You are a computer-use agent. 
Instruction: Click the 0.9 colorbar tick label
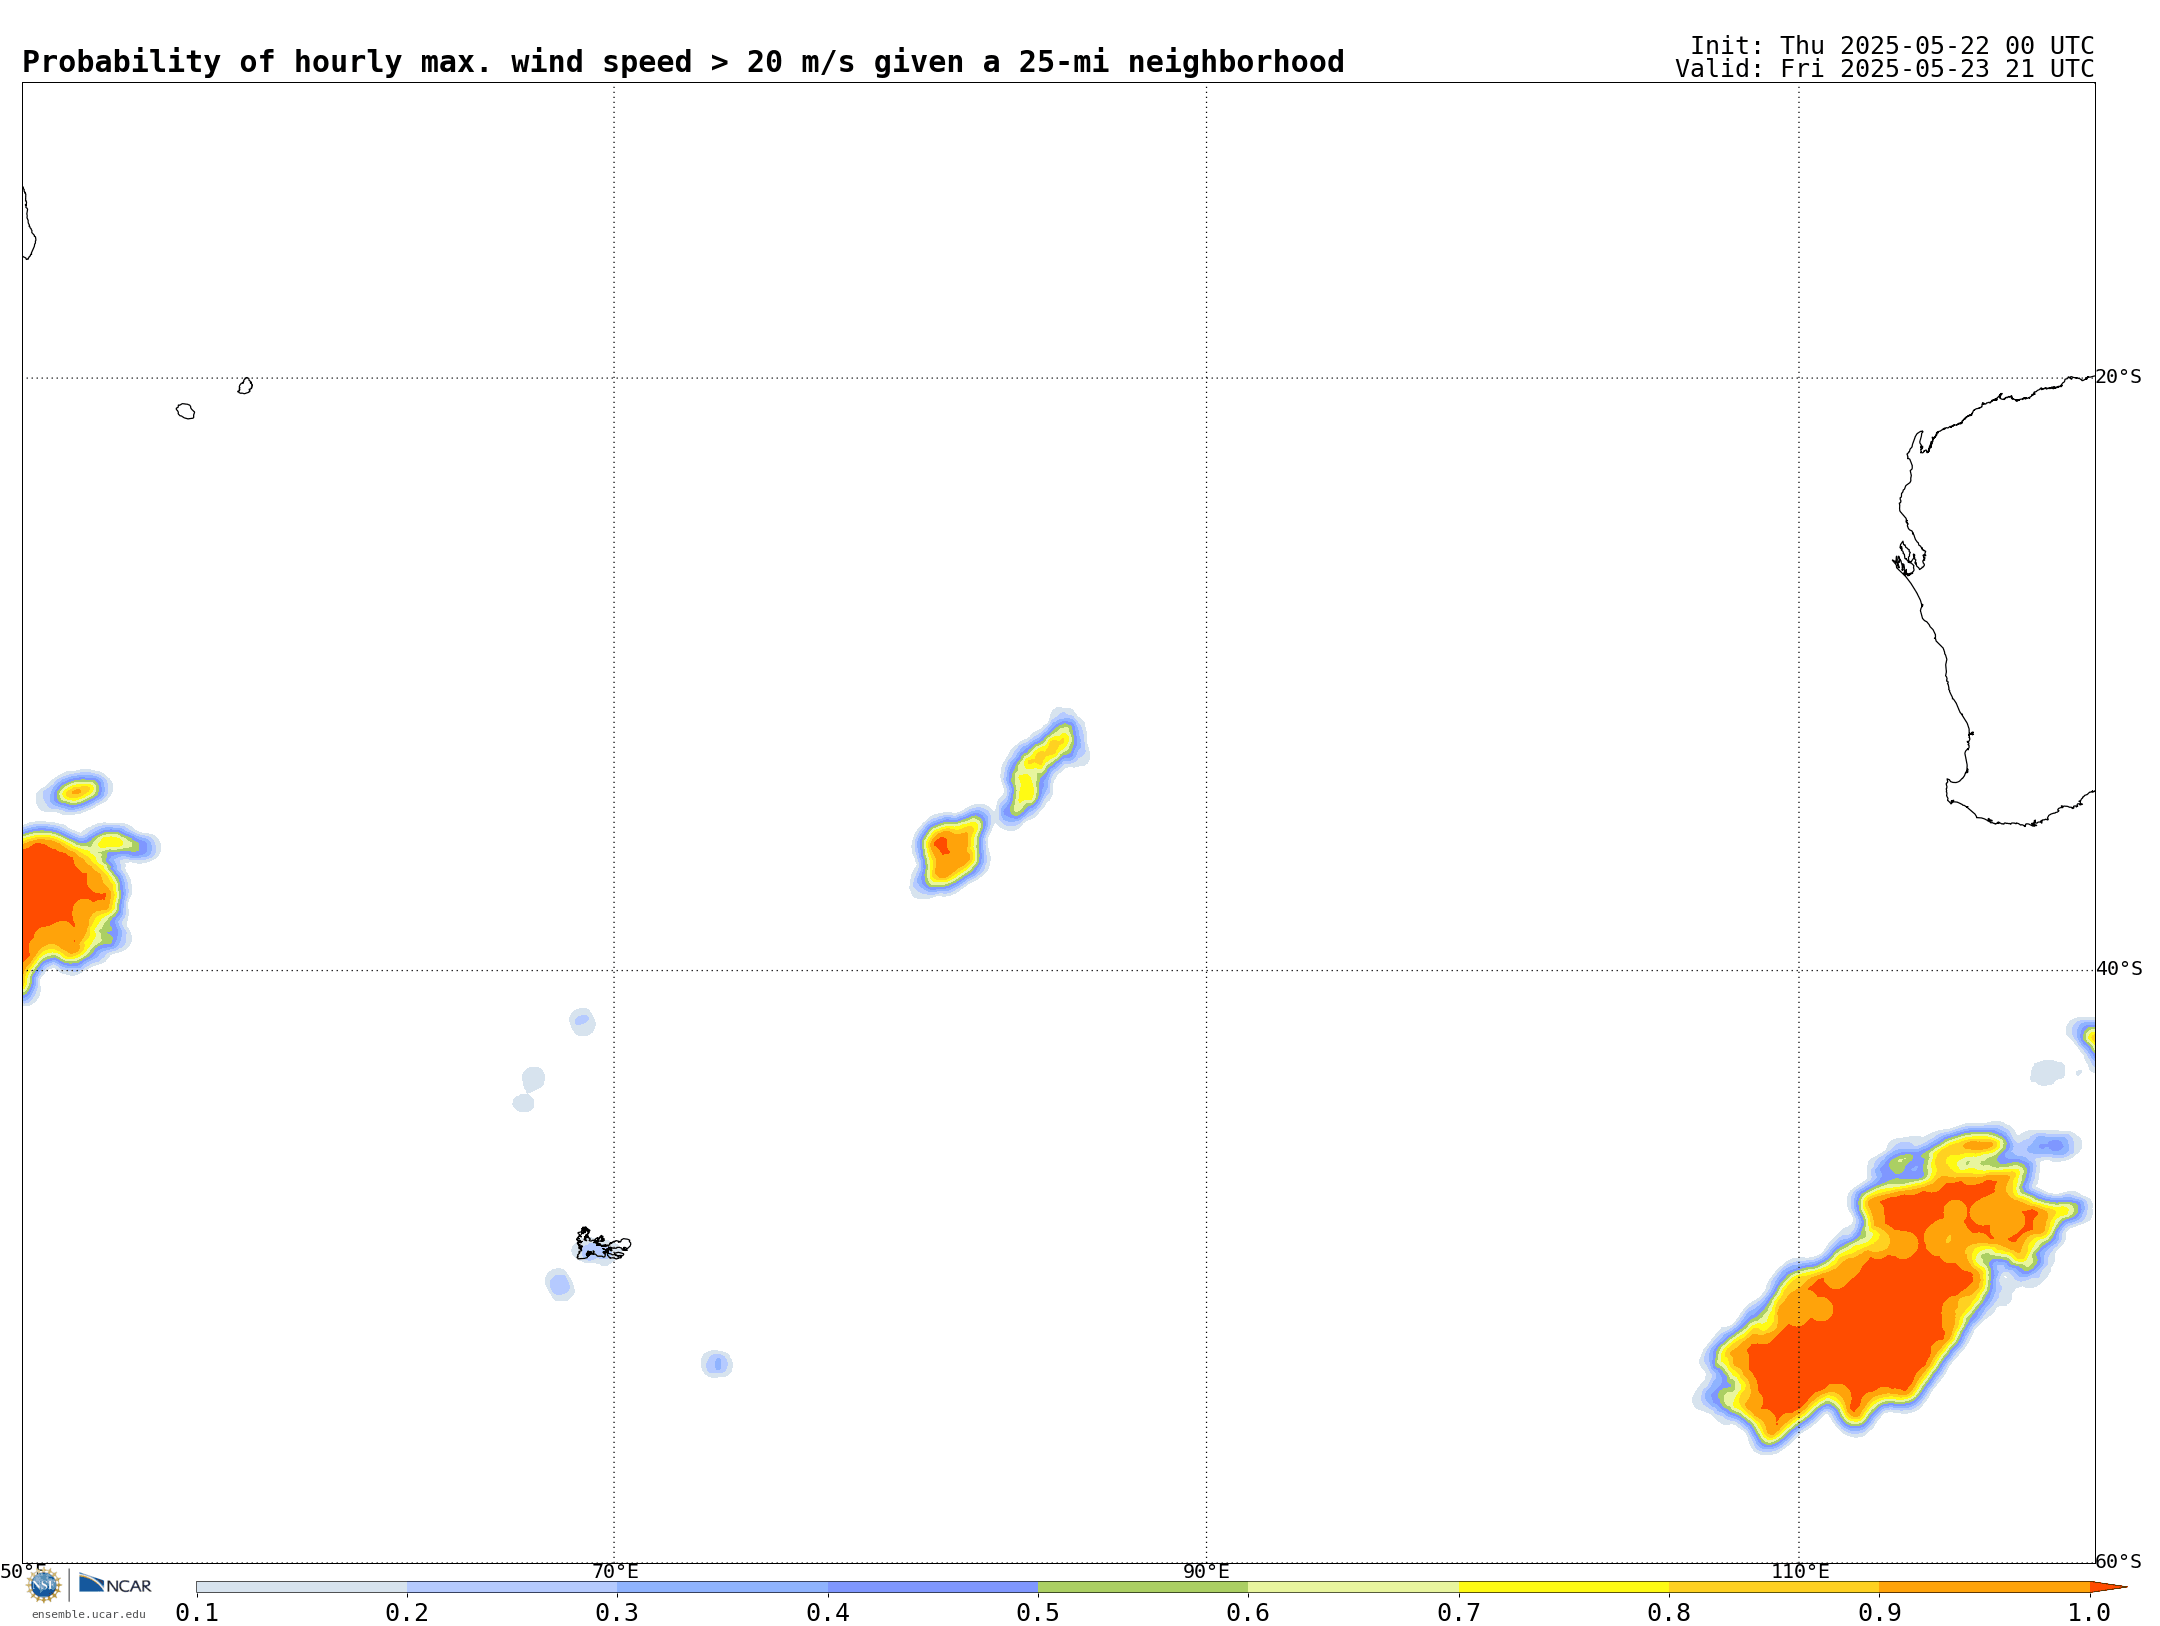1880,1612
